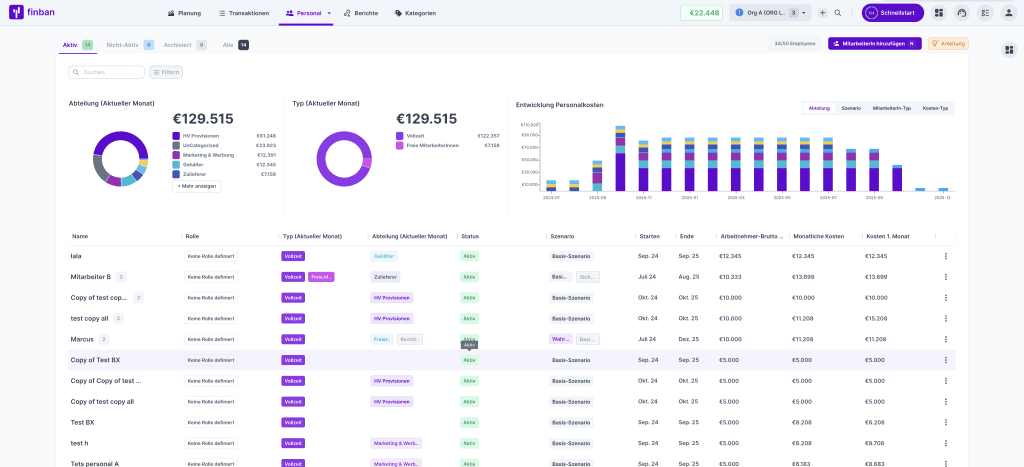Click the HV Provisionen legend color swatch

click(176, 135)
